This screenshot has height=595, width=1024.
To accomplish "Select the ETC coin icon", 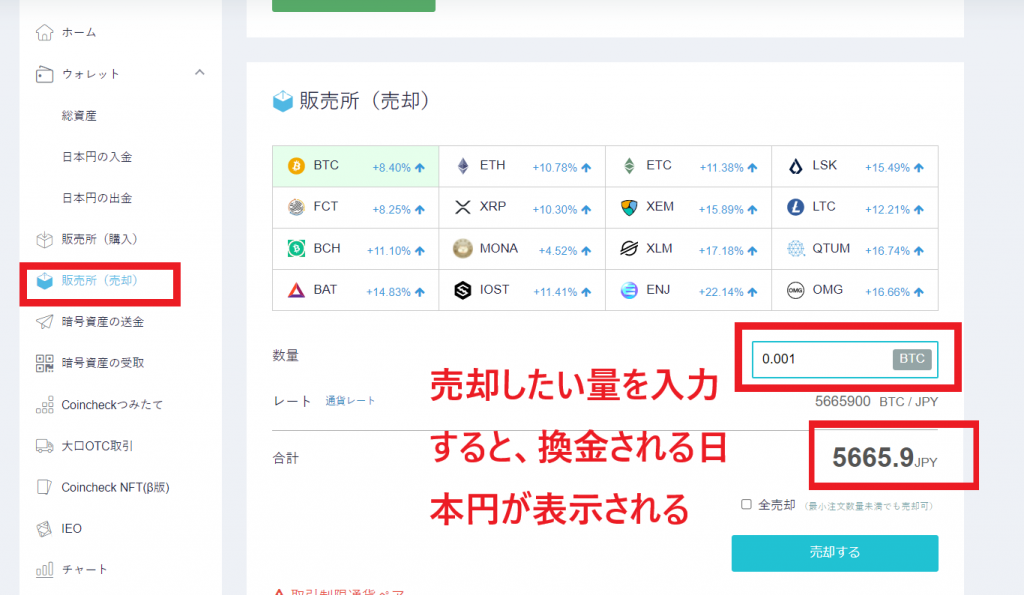I will click(x=629, y=166).
